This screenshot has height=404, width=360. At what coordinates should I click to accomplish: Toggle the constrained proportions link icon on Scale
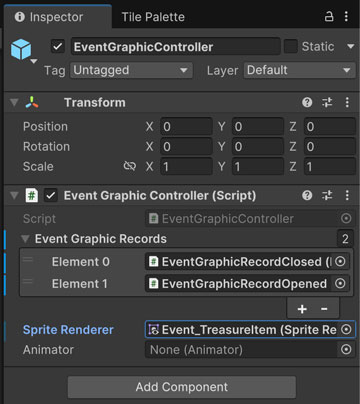130,166
